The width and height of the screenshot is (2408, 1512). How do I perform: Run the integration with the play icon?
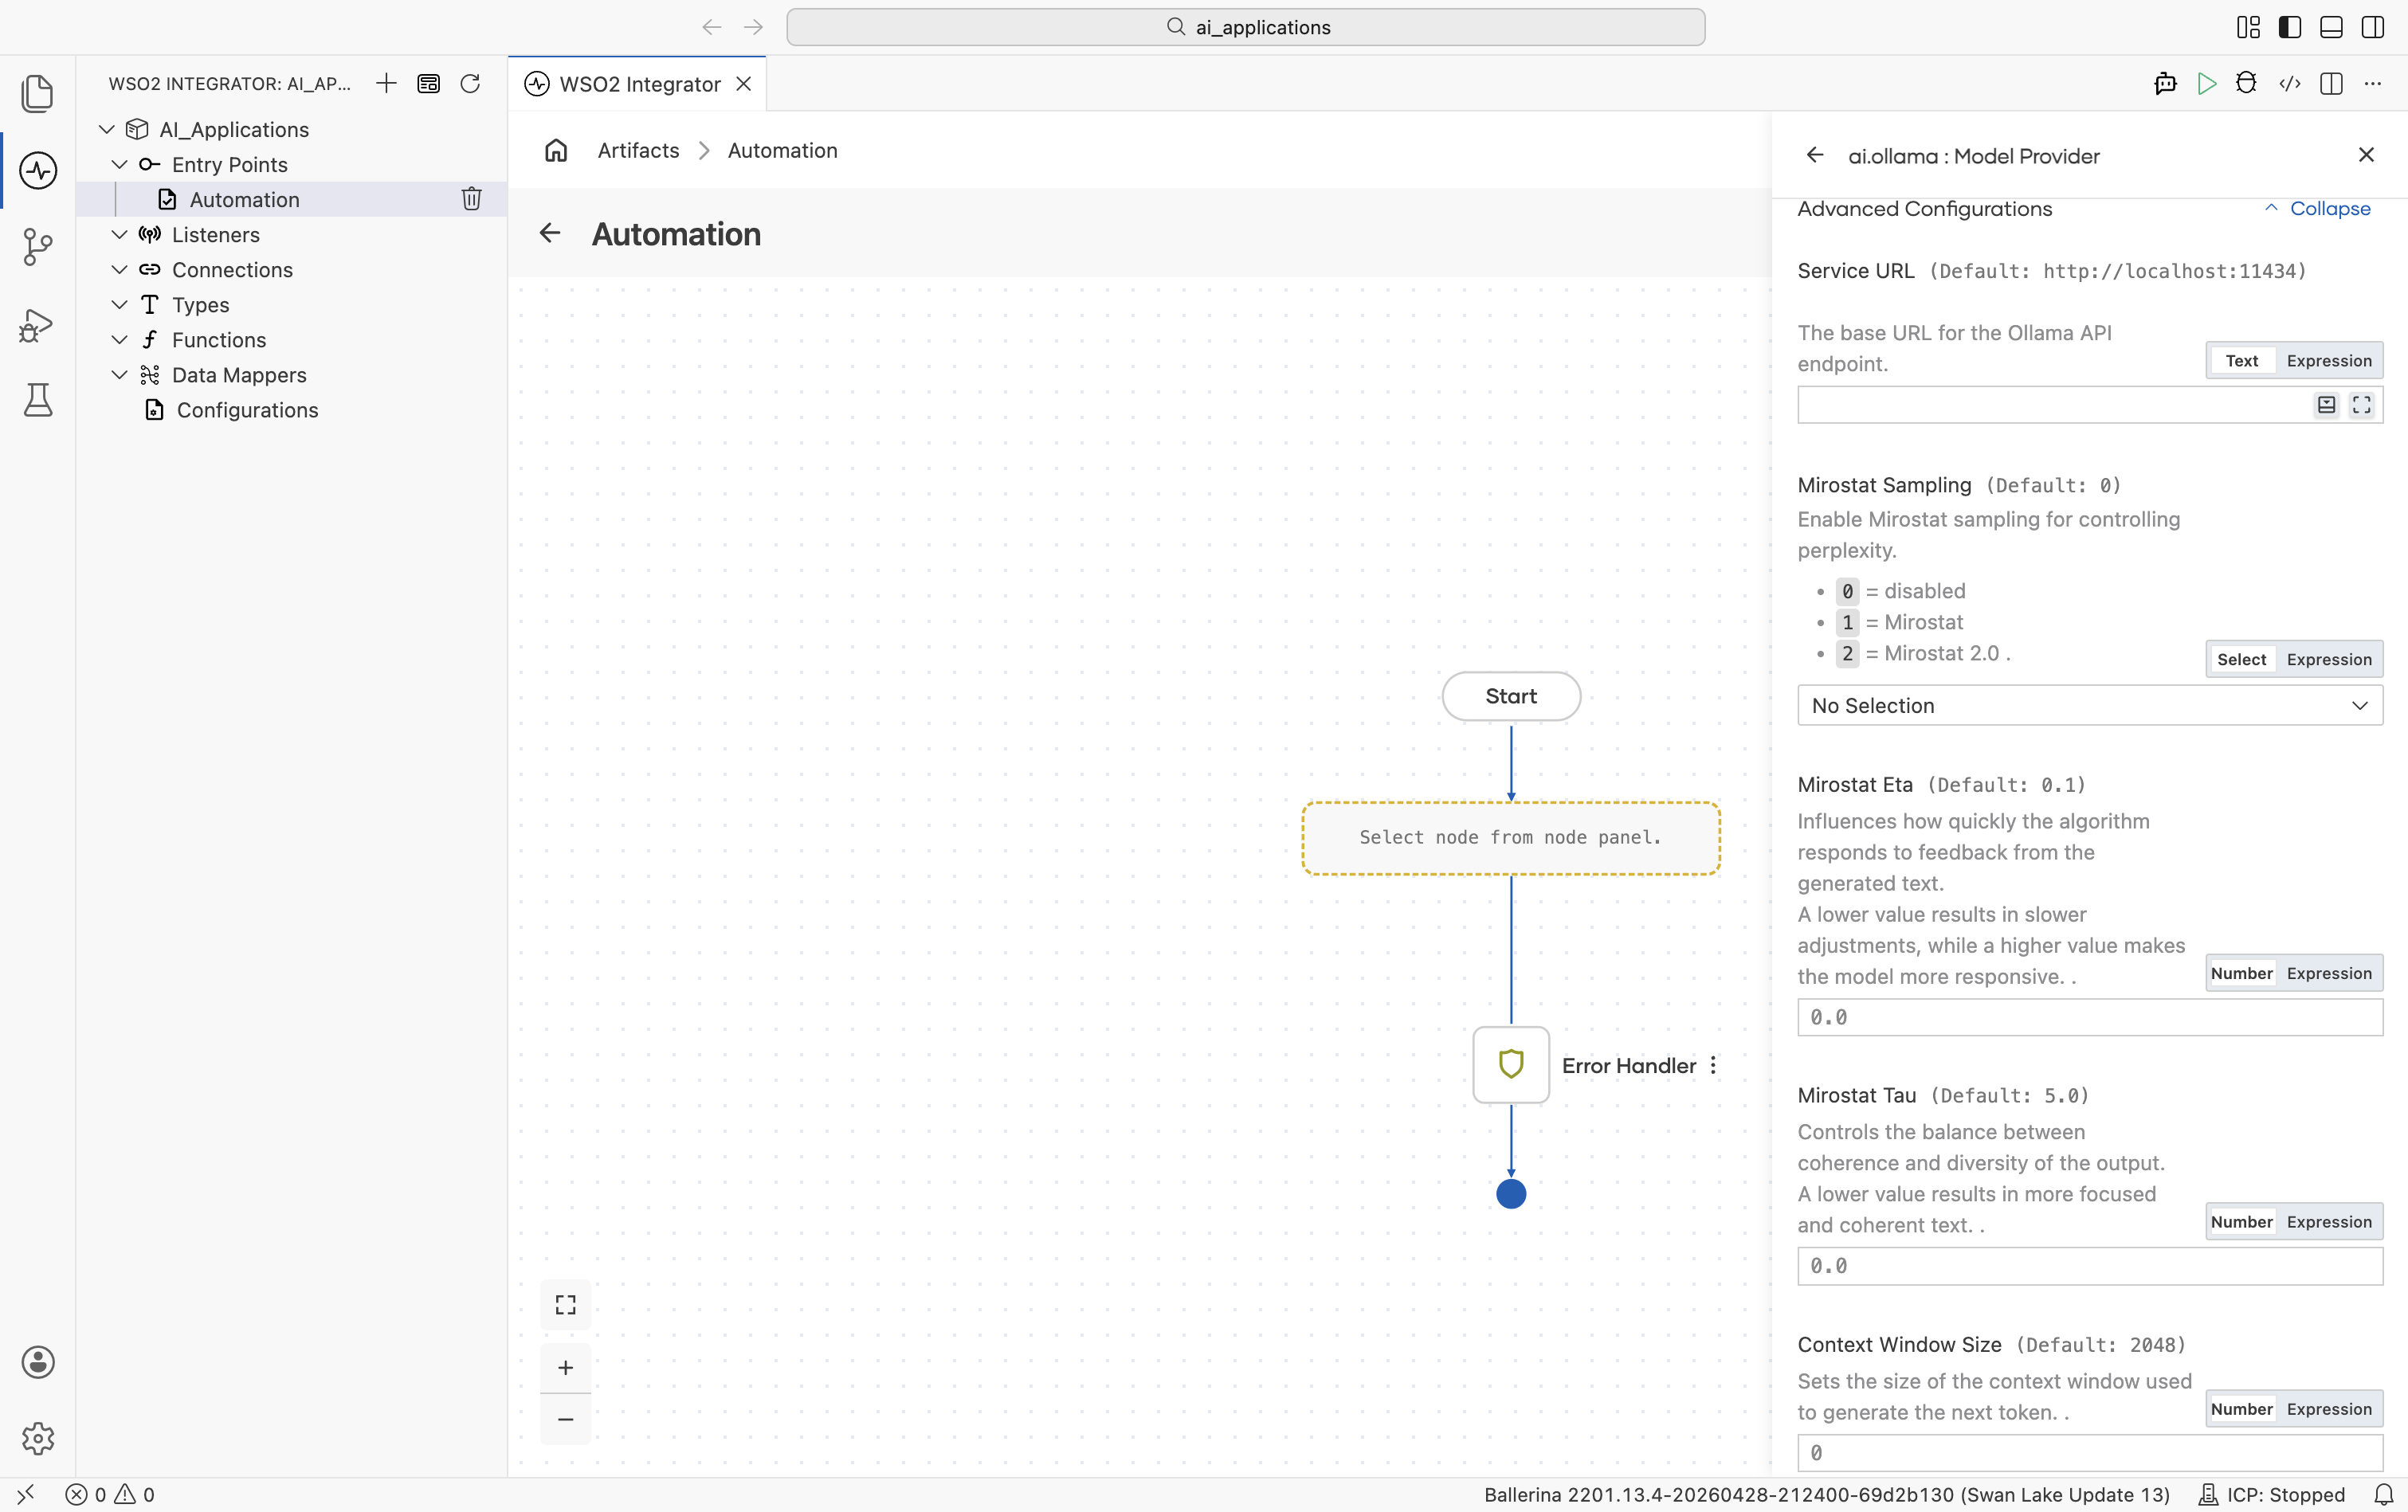pyautogui.click(x=2207, y=83)
